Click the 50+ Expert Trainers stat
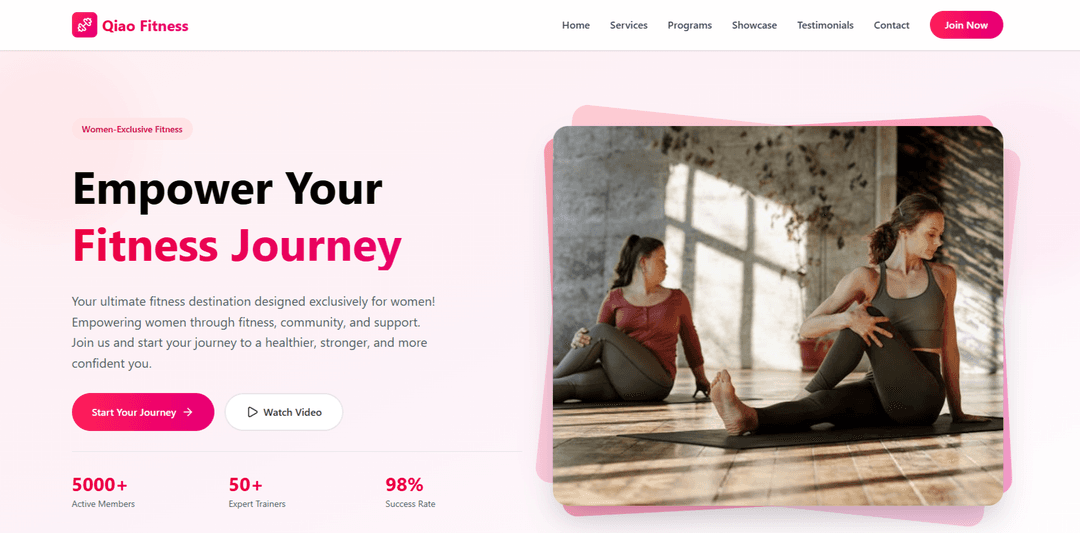The width and height of the screenshot is (1080, 533). [257, 492]
